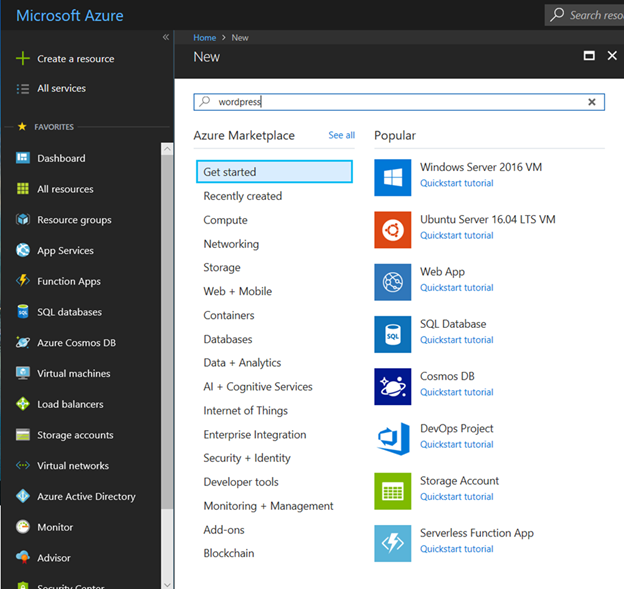
Task: Open Web App Quickstart tutorial link
Action: (456, 287)
